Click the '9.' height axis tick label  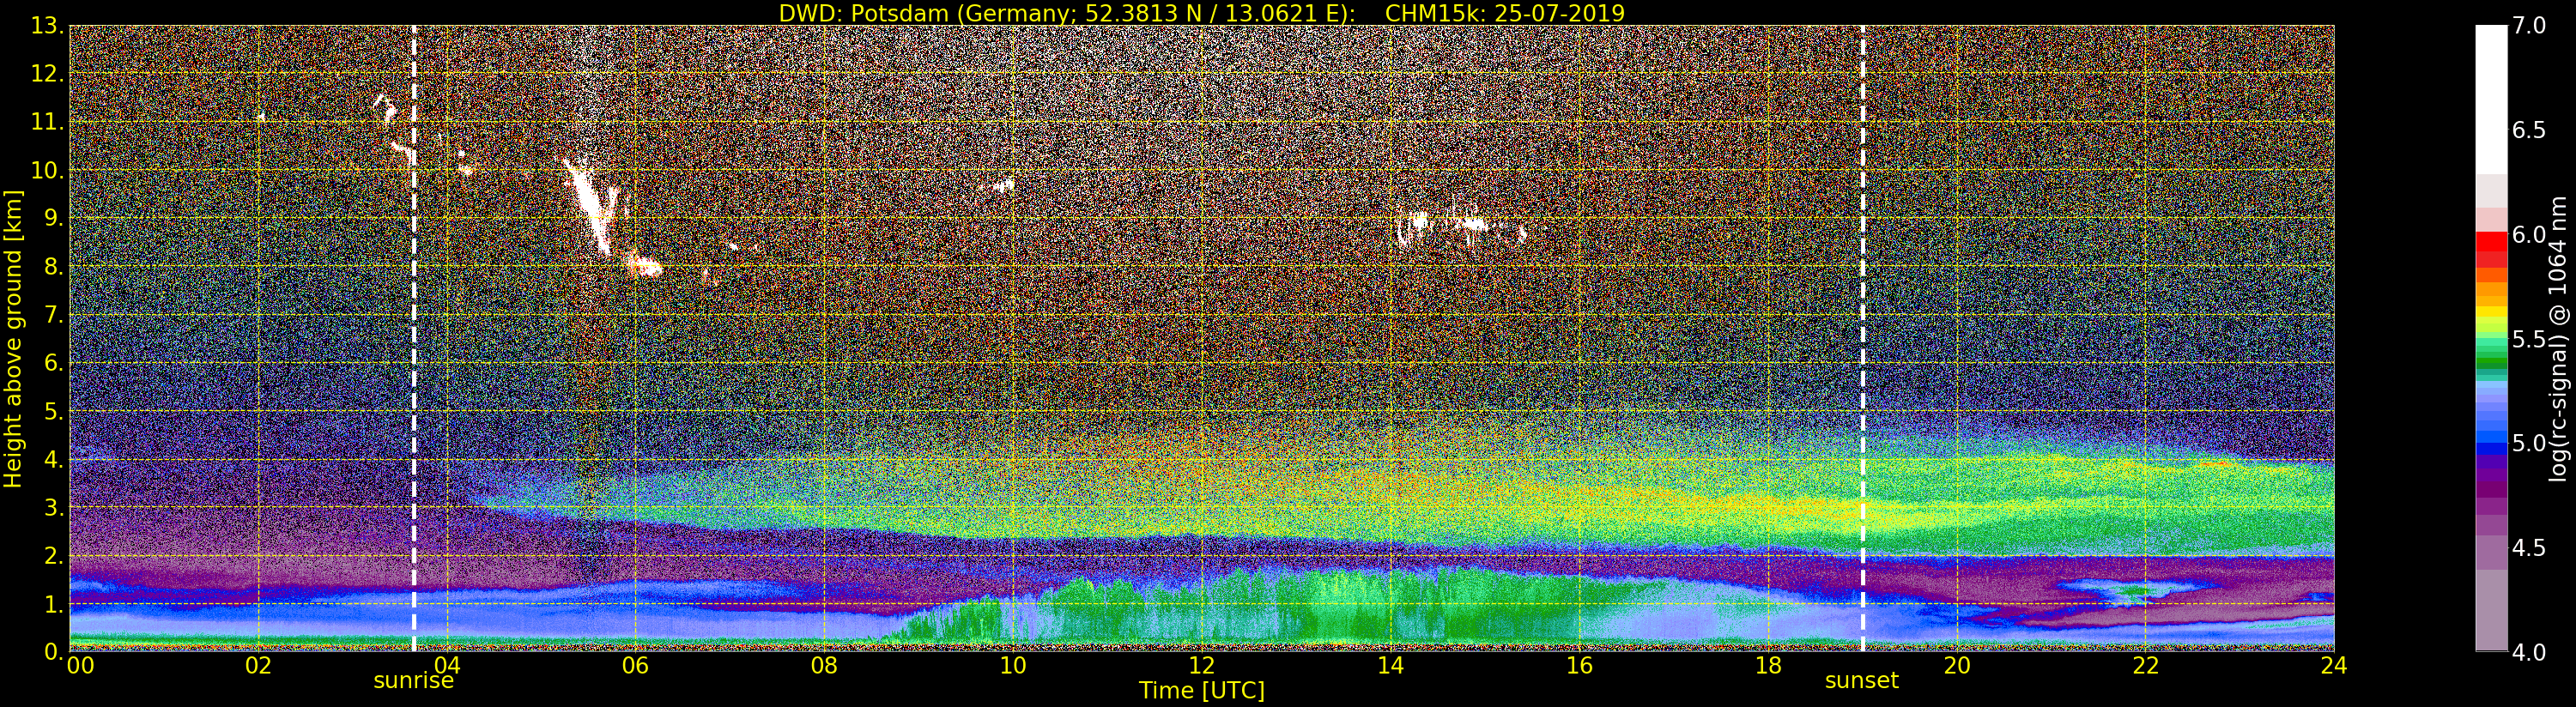54,218
